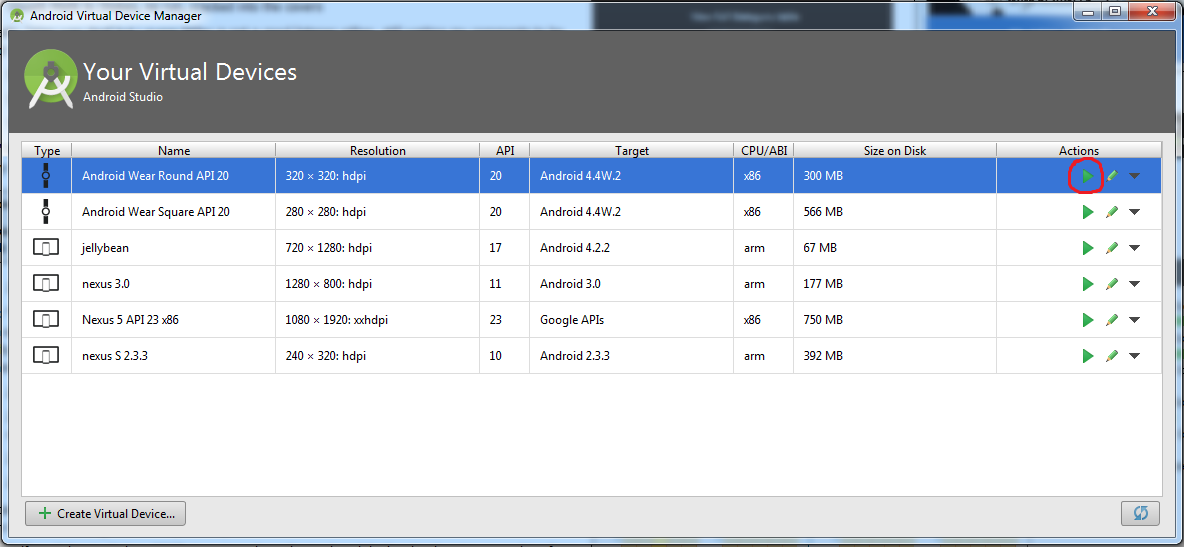Edit the Nexus 5 API 23 x86 AVD
1184x547 pixels.
pos(1112,320)
